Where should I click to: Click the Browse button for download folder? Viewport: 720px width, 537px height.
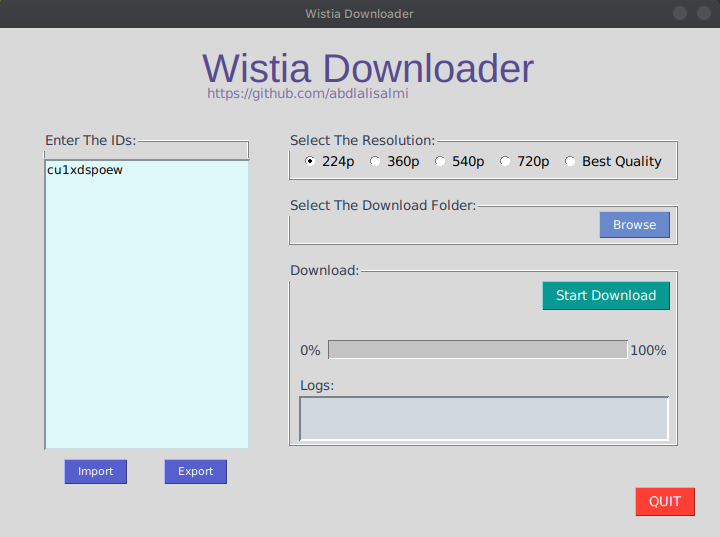point(635,225)
